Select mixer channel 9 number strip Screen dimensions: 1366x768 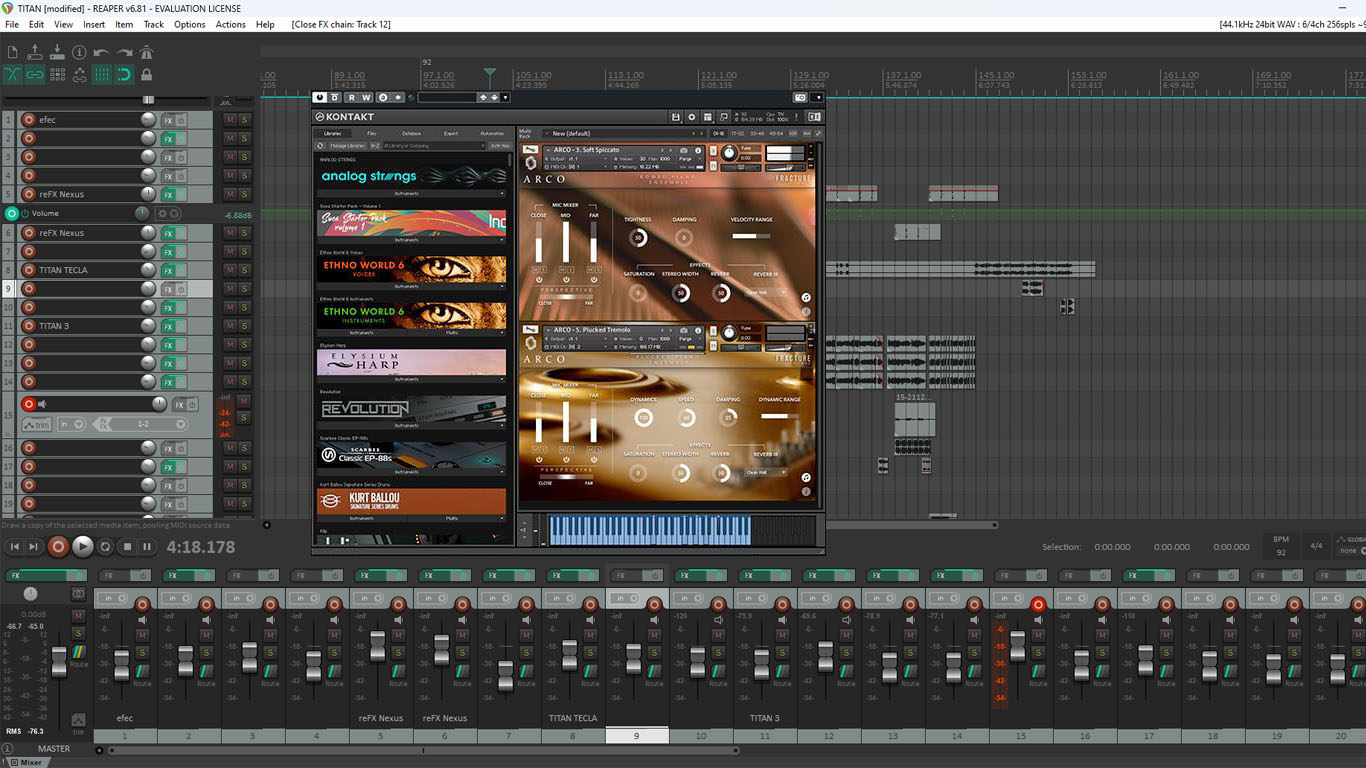(x=637, y=736)
